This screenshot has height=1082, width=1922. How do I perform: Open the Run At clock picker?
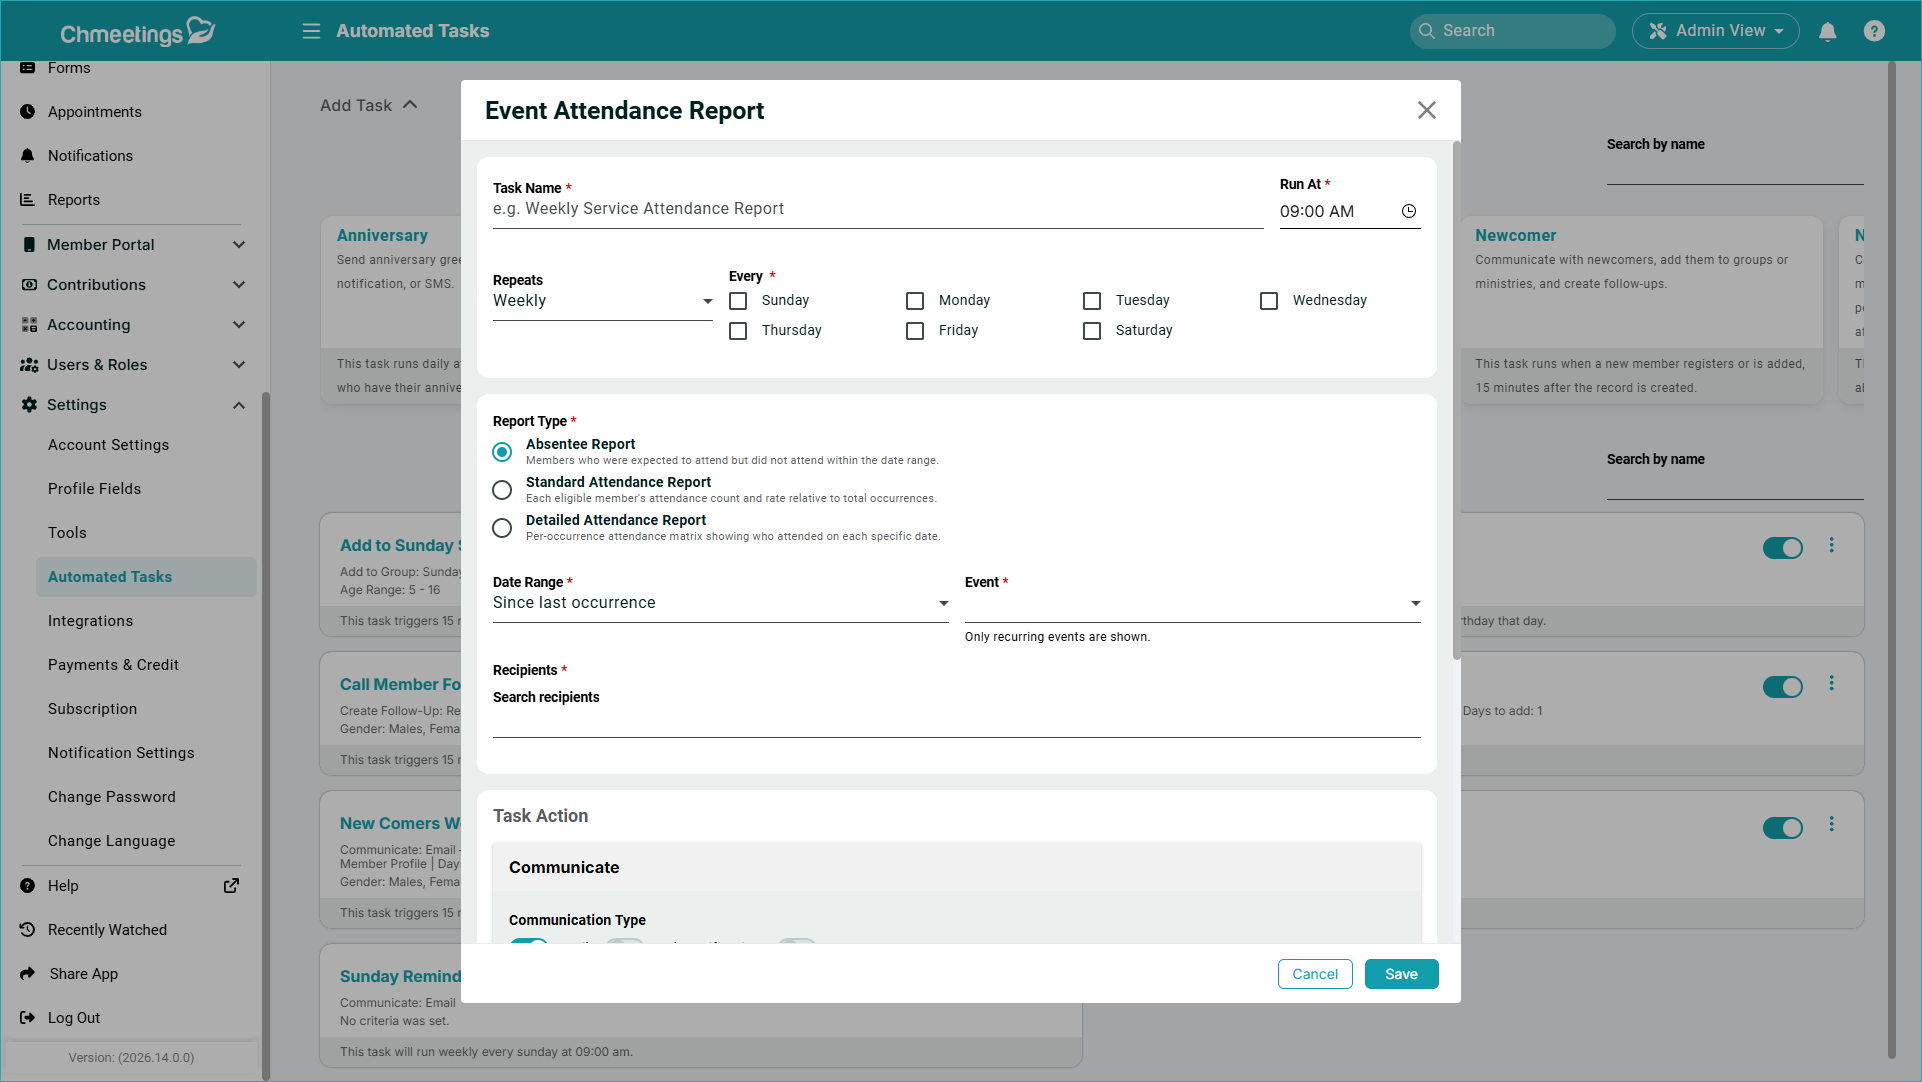pos(1409,211)
